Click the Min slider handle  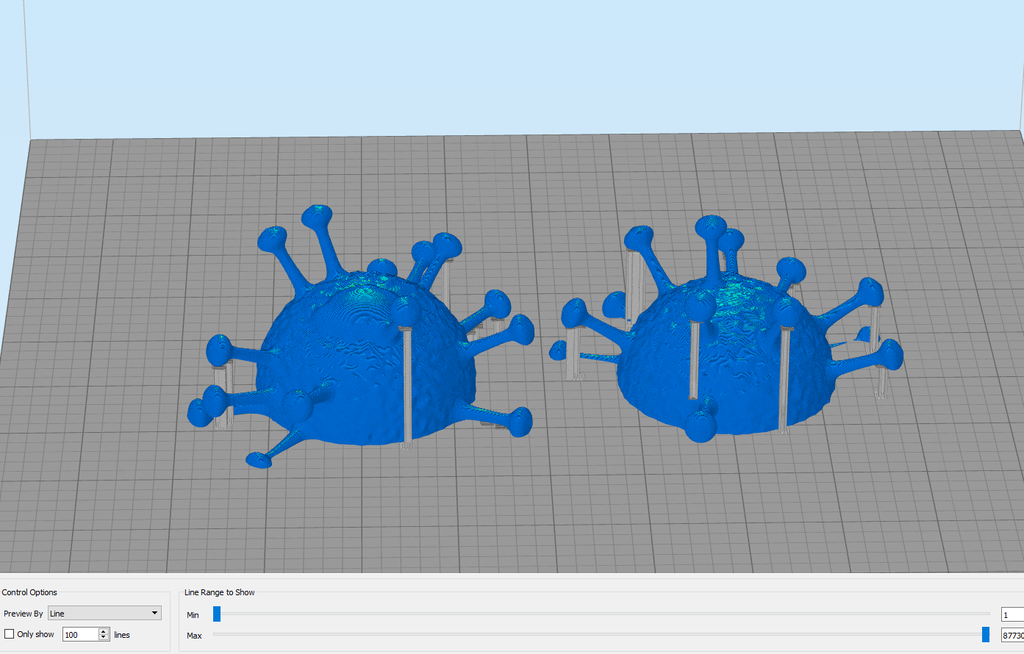tap(216, 614)
